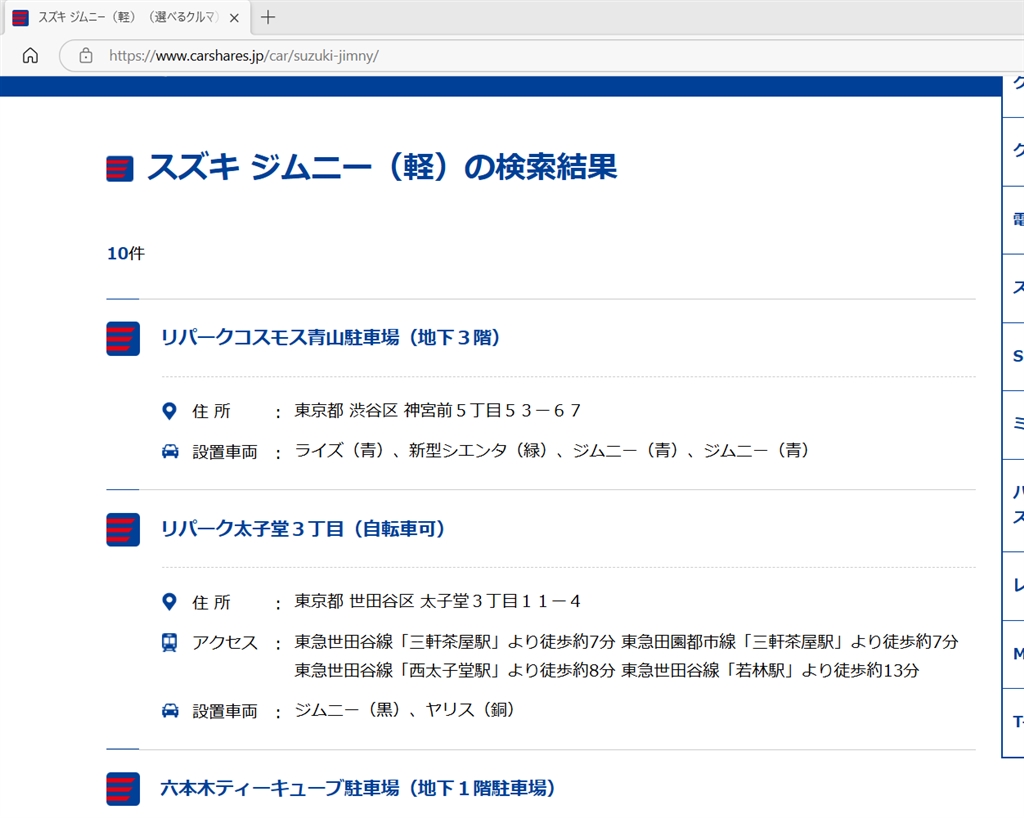Open 六本木ティーキューブ駐車場（地下１階駐車場） link
Image resolution: width=1024 pixels, height=818 pixels.
358,788
